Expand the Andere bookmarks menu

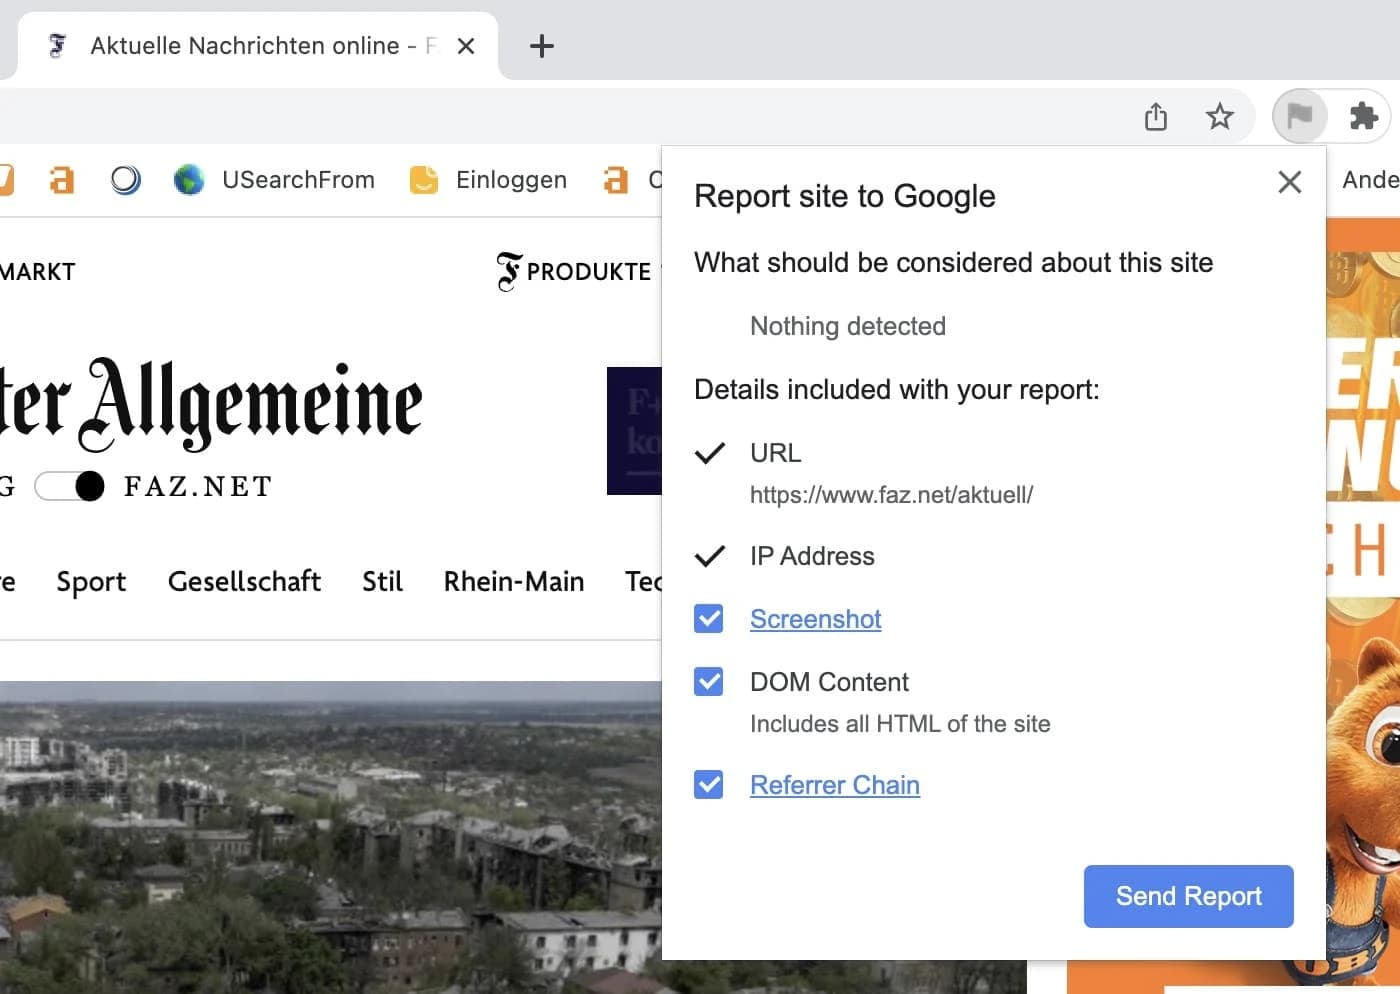tap(1372, 180)
